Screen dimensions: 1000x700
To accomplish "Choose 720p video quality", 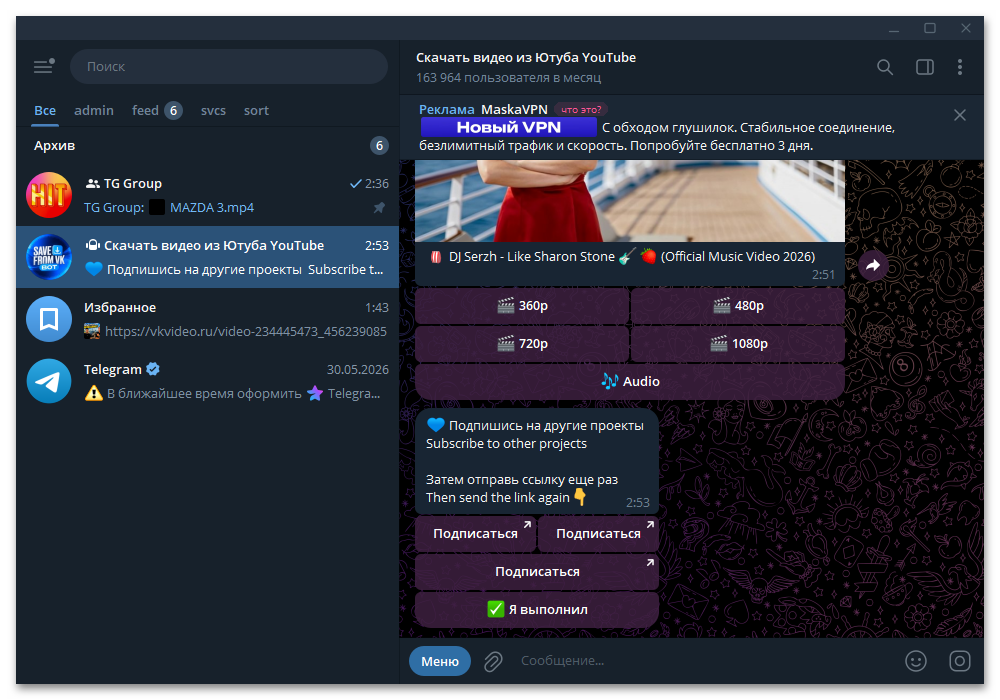I will click(522, 344).
